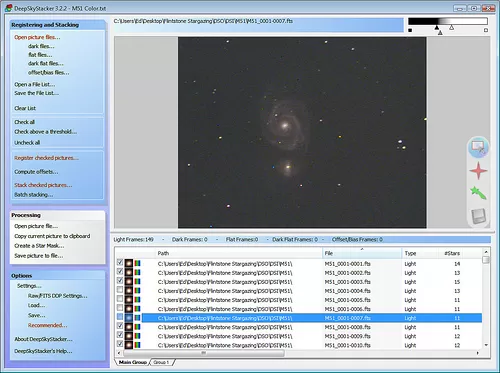
Task: Add dark flat files
Action: click(46, 63)
